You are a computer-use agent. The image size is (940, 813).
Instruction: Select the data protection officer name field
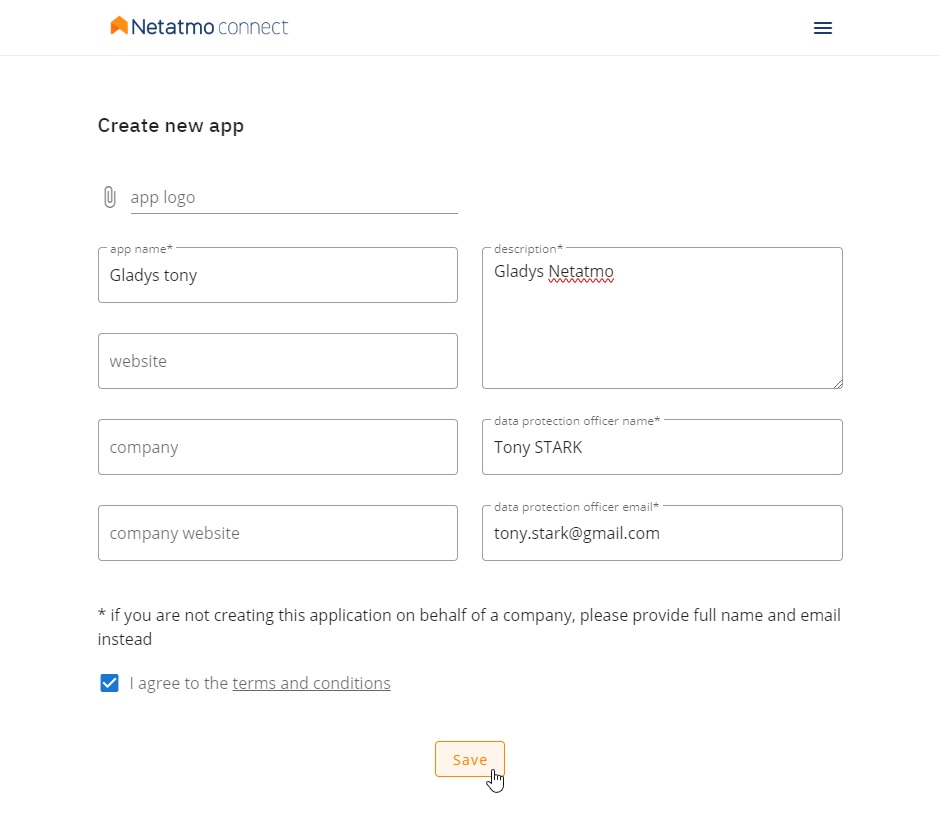pos(662,447)
